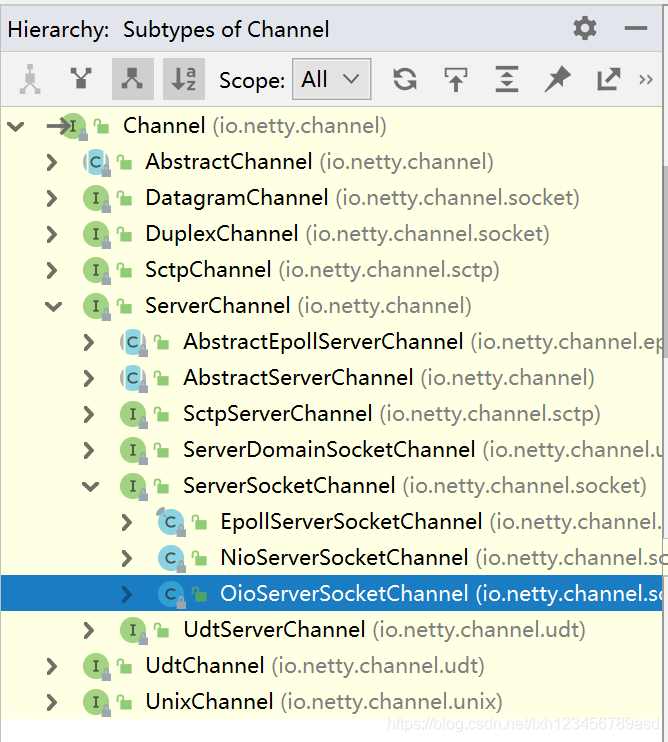Screen dimensions: 668x742
Task: Click the interface icon beside DatagramChannel
Action: tap(97, 198)
